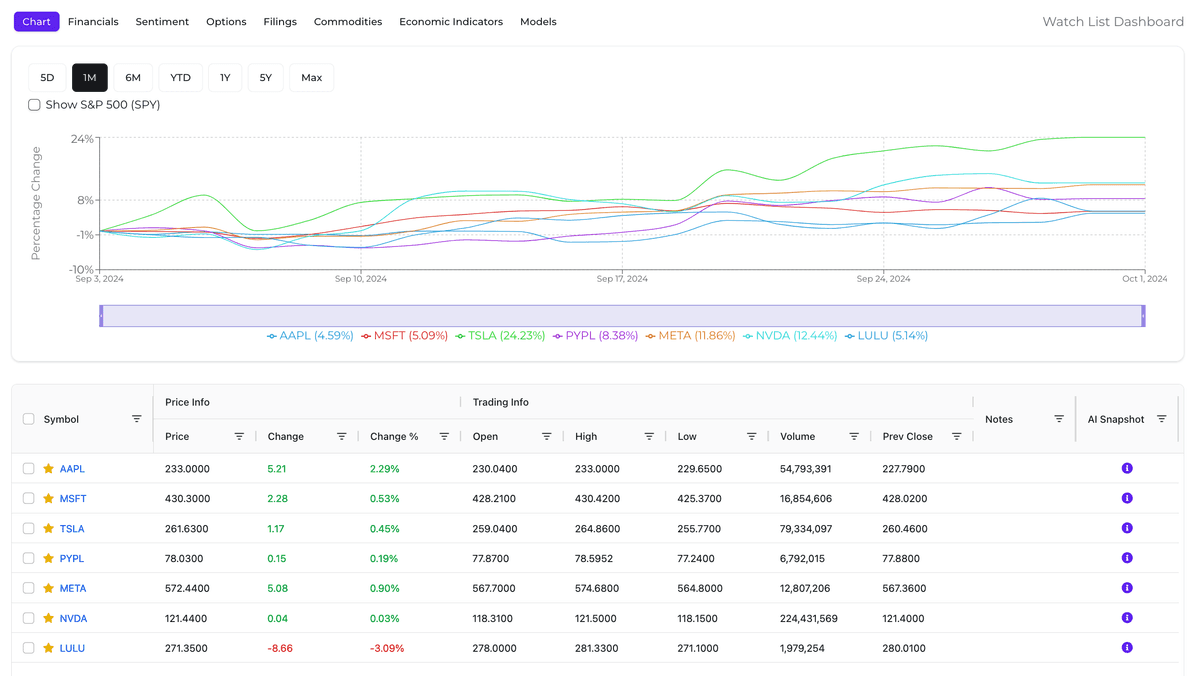Toggle the AAPL series in chart legend
The width and height of the screenshot is (1200, 676).
(310, 336)
